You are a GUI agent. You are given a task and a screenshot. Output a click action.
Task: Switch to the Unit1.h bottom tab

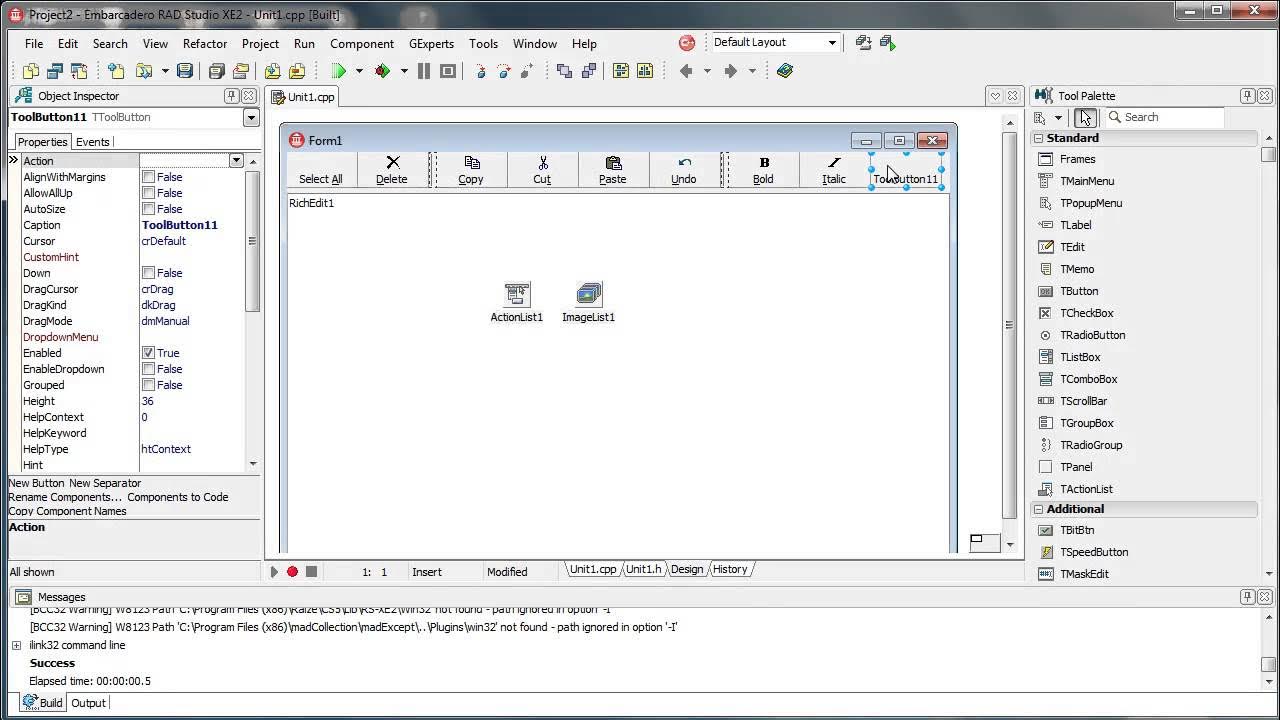pyautogui.click(x=644, y=569)
